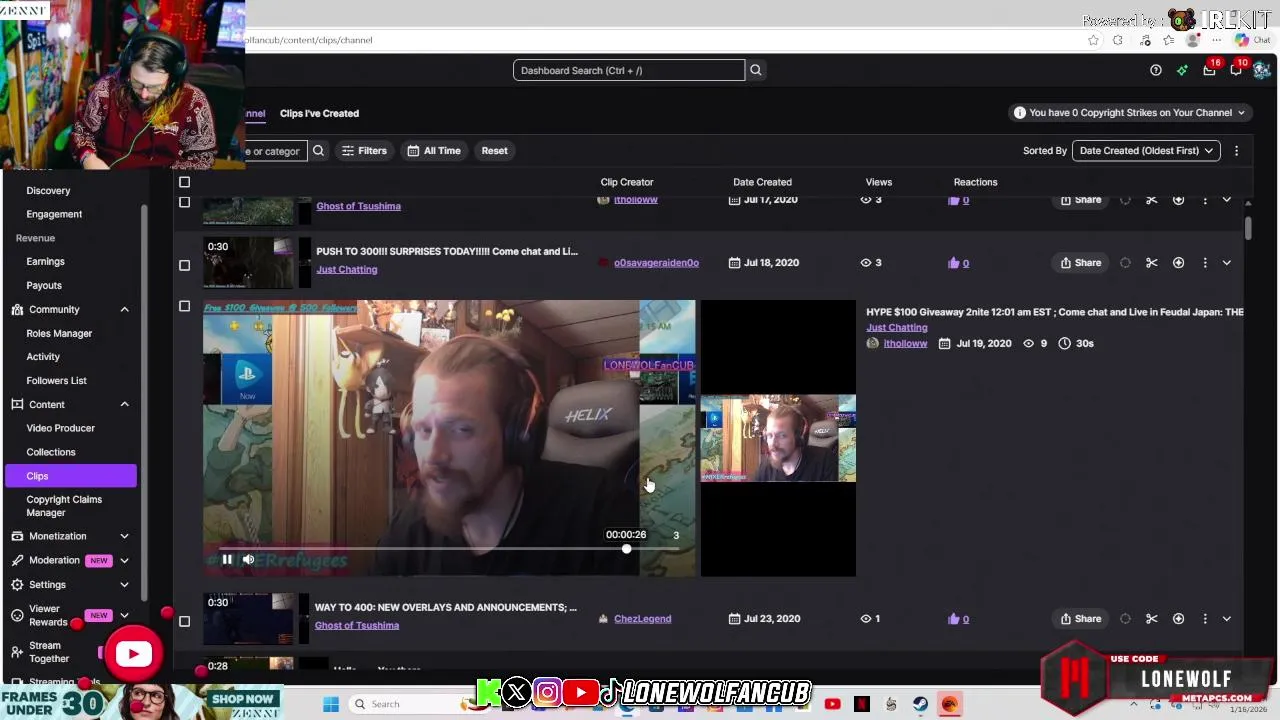1280x720 pixels.
Task: Check the box for the HYPE $100 Giveaway clip
Action: click(x=184, y=306)
